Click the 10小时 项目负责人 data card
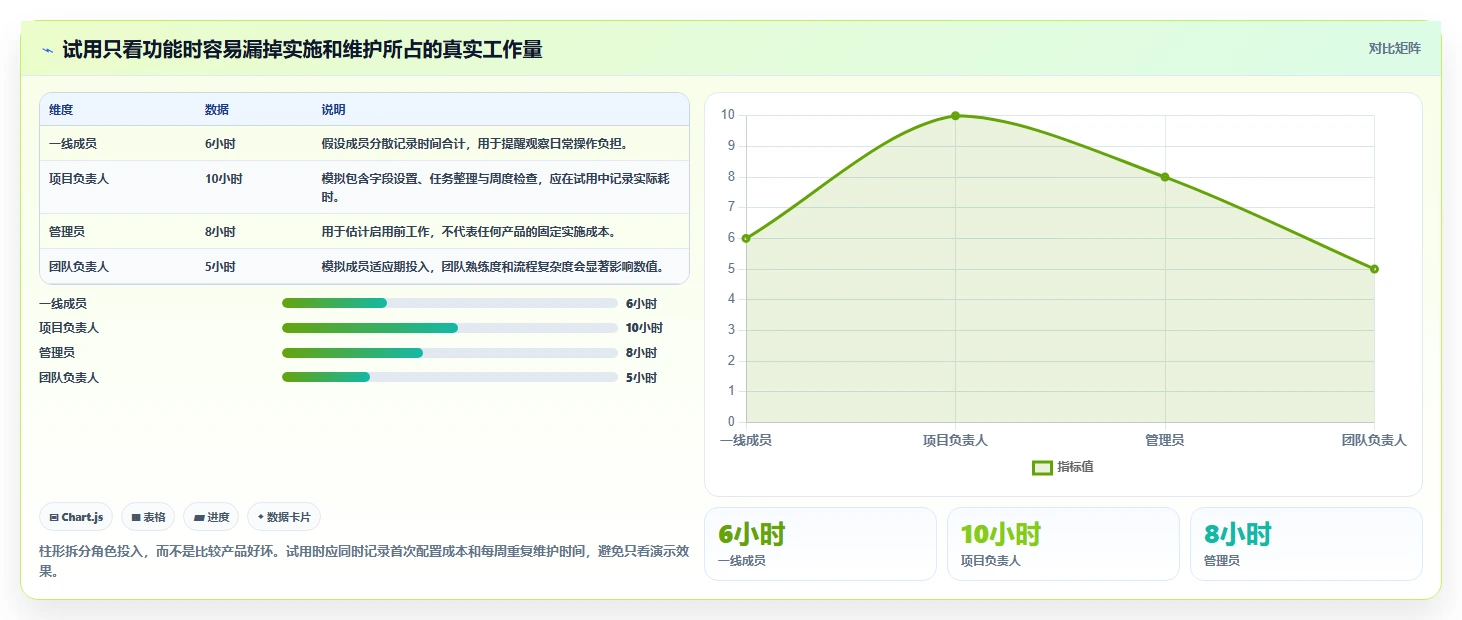Viewport: 1462px width, 620px height. tap(1063, 544)
